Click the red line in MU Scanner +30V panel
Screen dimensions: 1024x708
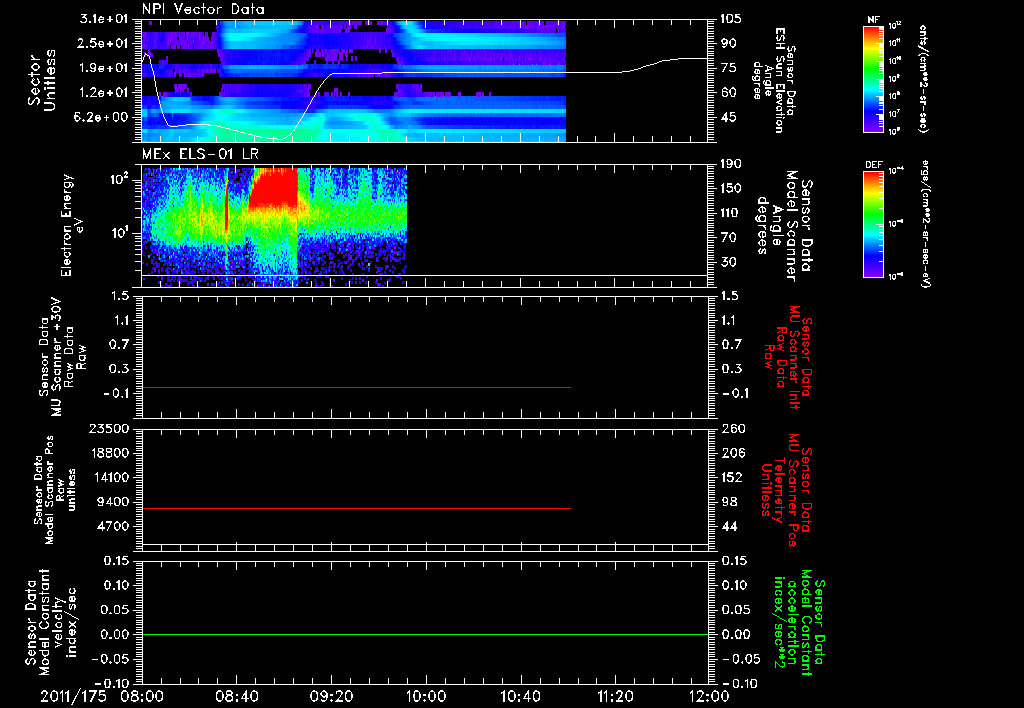coord(357,387)
